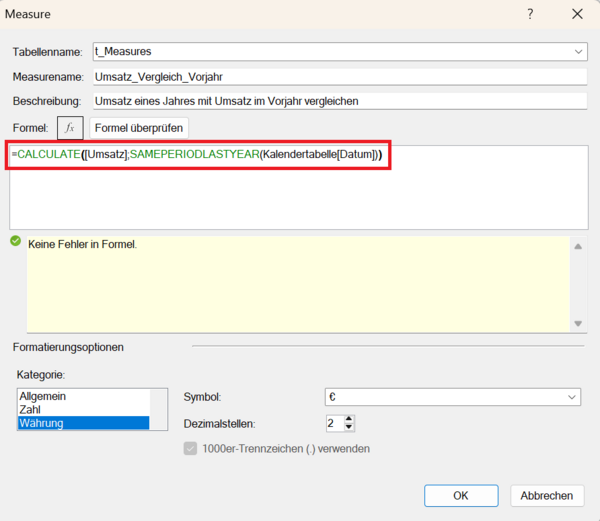Expand the Tabellenname dropdown

pyautogui.click(x=579, y=52)
